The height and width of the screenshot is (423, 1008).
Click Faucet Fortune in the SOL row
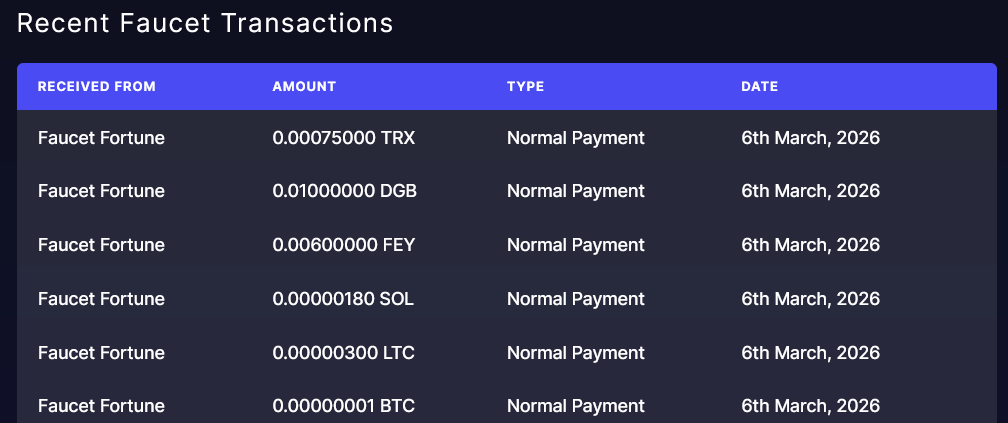pos(101,299)
